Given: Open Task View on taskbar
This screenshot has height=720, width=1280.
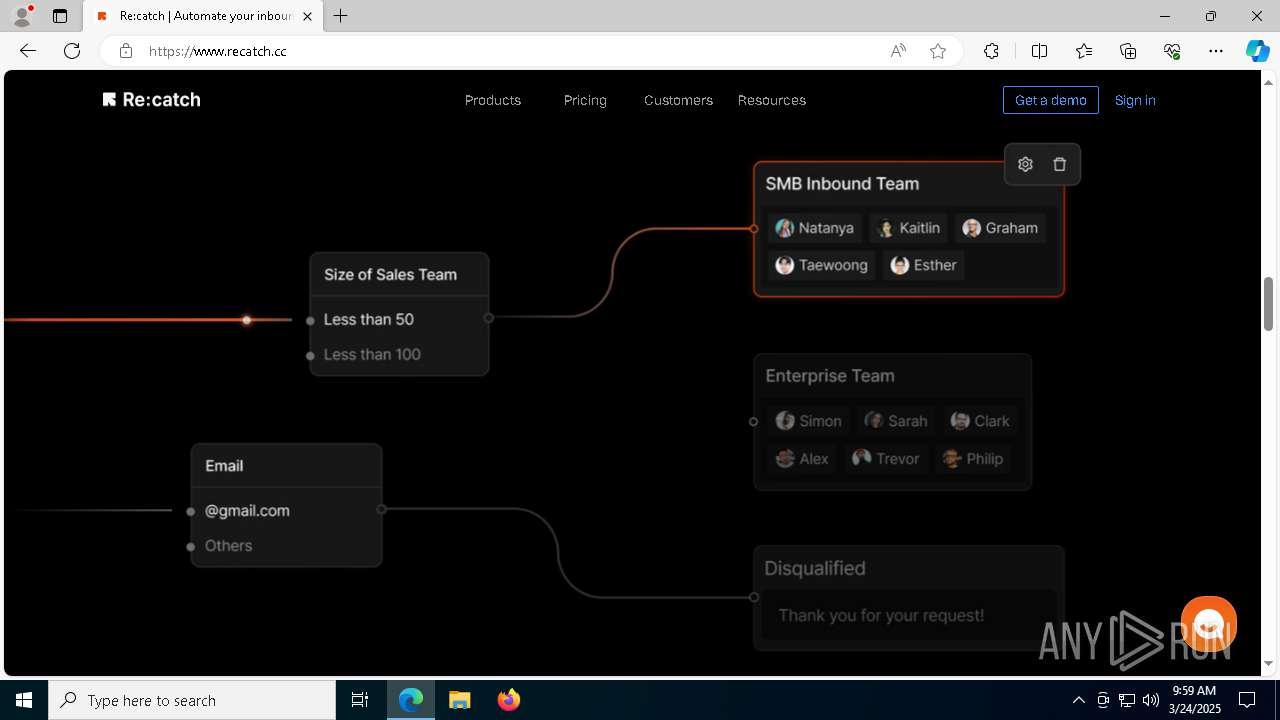Looking at the screenshot, I should 360,700.
